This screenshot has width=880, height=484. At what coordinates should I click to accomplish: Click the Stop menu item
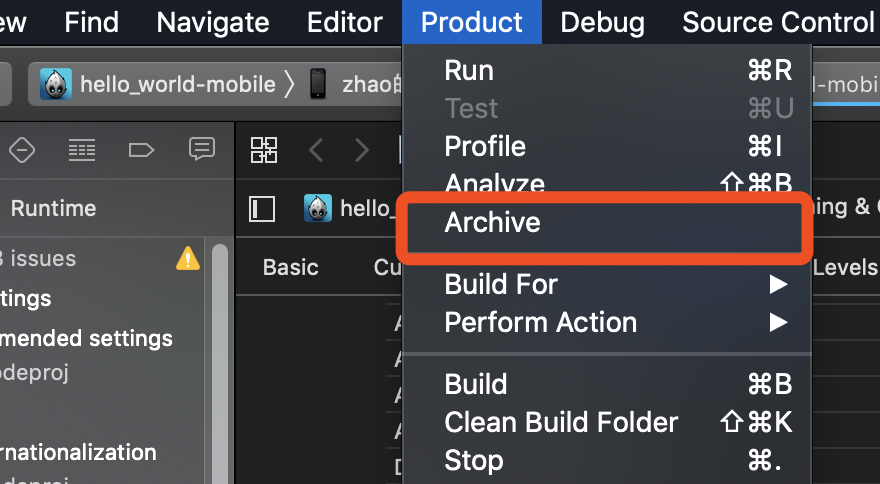coord(474,460)
